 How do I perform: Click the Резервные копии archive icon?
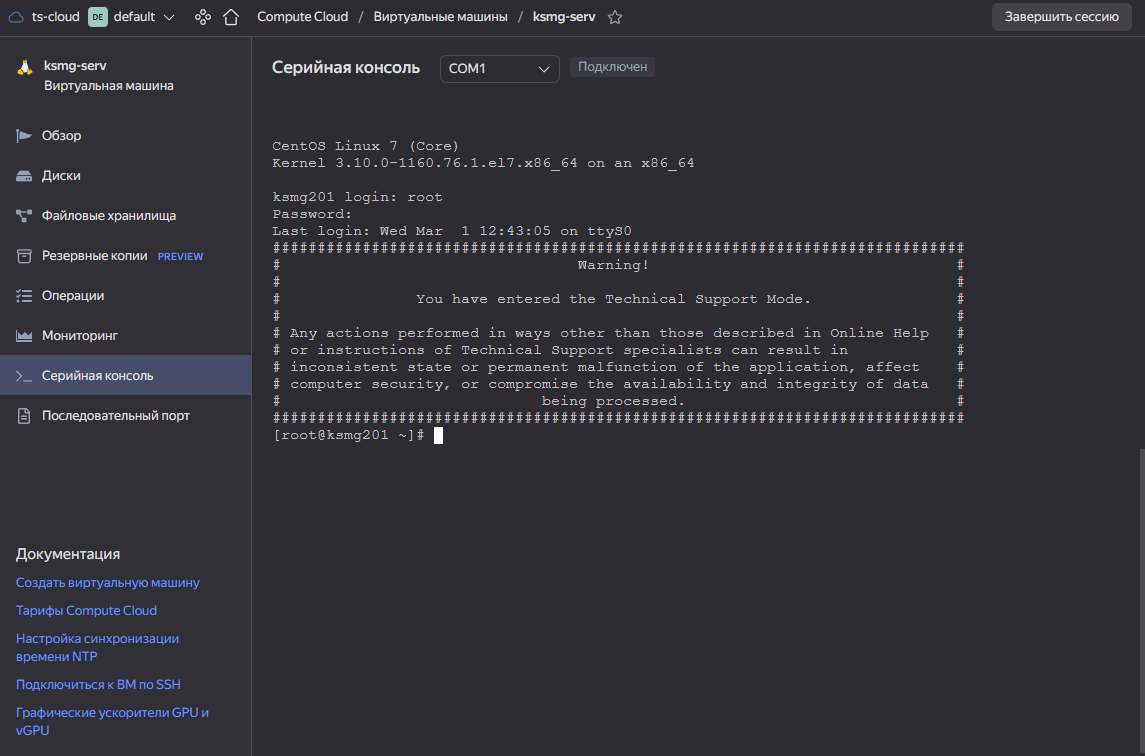coord(24,256)
